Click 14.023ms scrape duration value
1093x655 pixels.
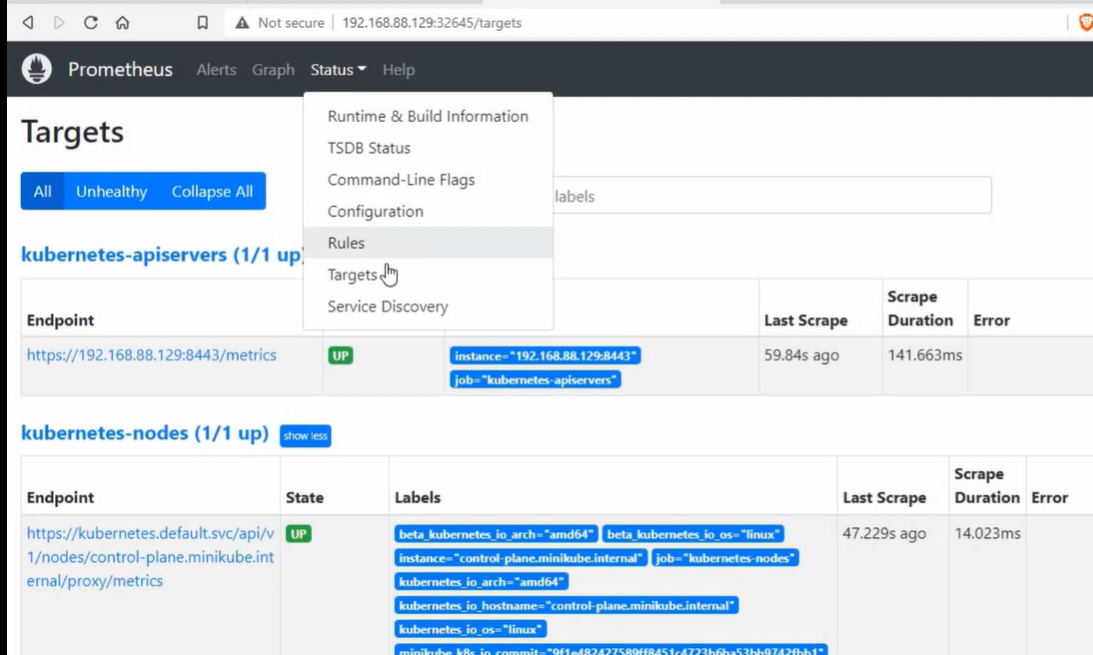tap(988, 534)
